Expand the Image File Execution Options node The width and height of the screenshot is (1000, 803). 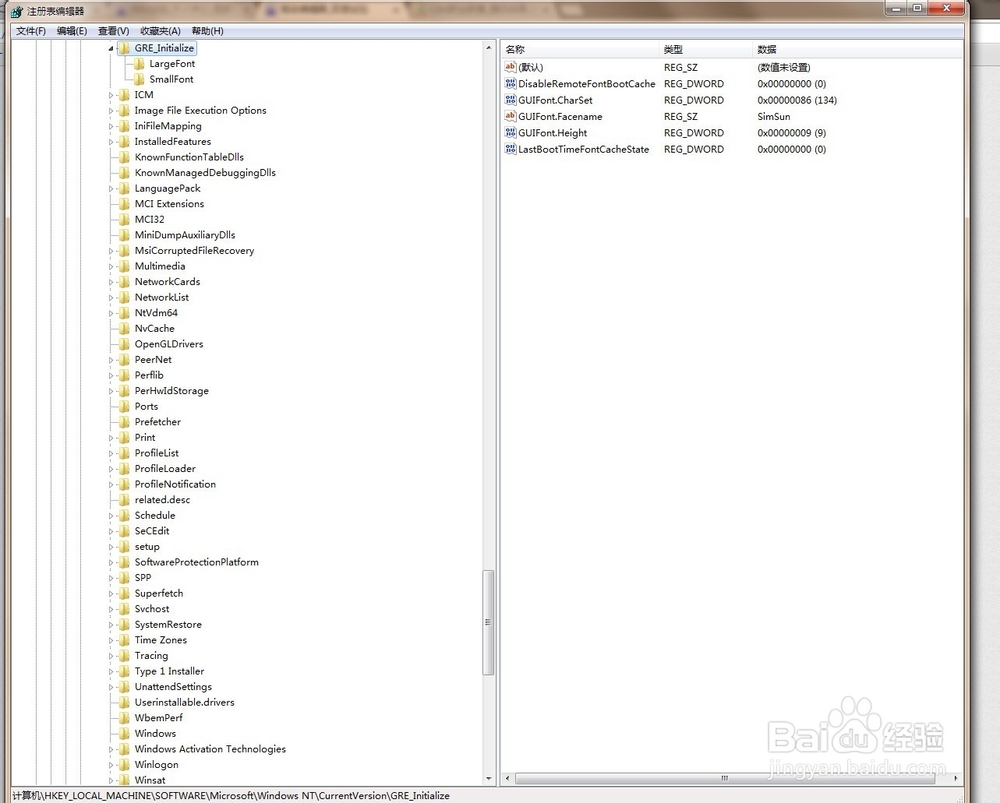(x=111, y=111)
